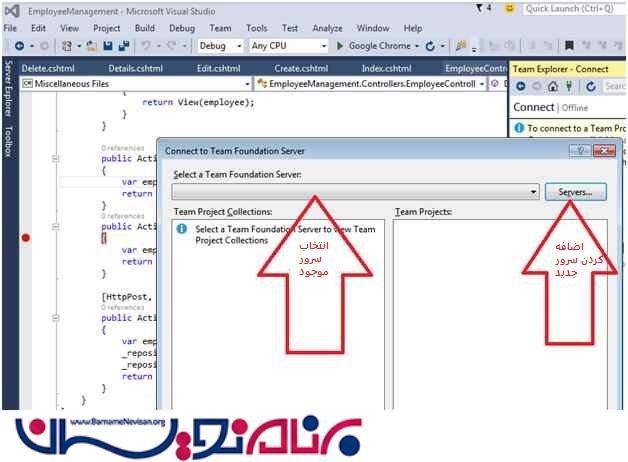The width and height of the screenshot is (628, 462).
Task: Open the Any CPU platform dropdown
Action: (287, 46)
